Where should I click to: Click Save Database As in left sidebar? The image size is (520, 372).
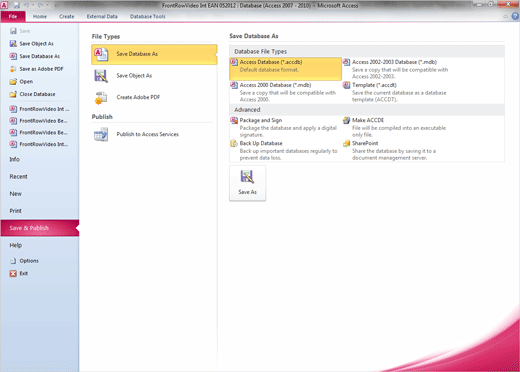40,56
